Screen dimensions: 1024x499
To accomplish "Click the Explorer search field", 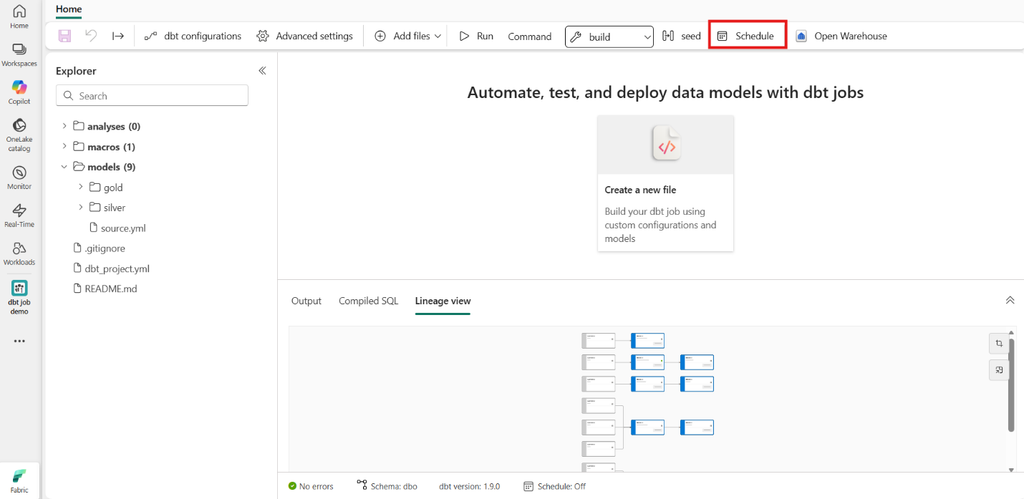I will pos(152,95).
